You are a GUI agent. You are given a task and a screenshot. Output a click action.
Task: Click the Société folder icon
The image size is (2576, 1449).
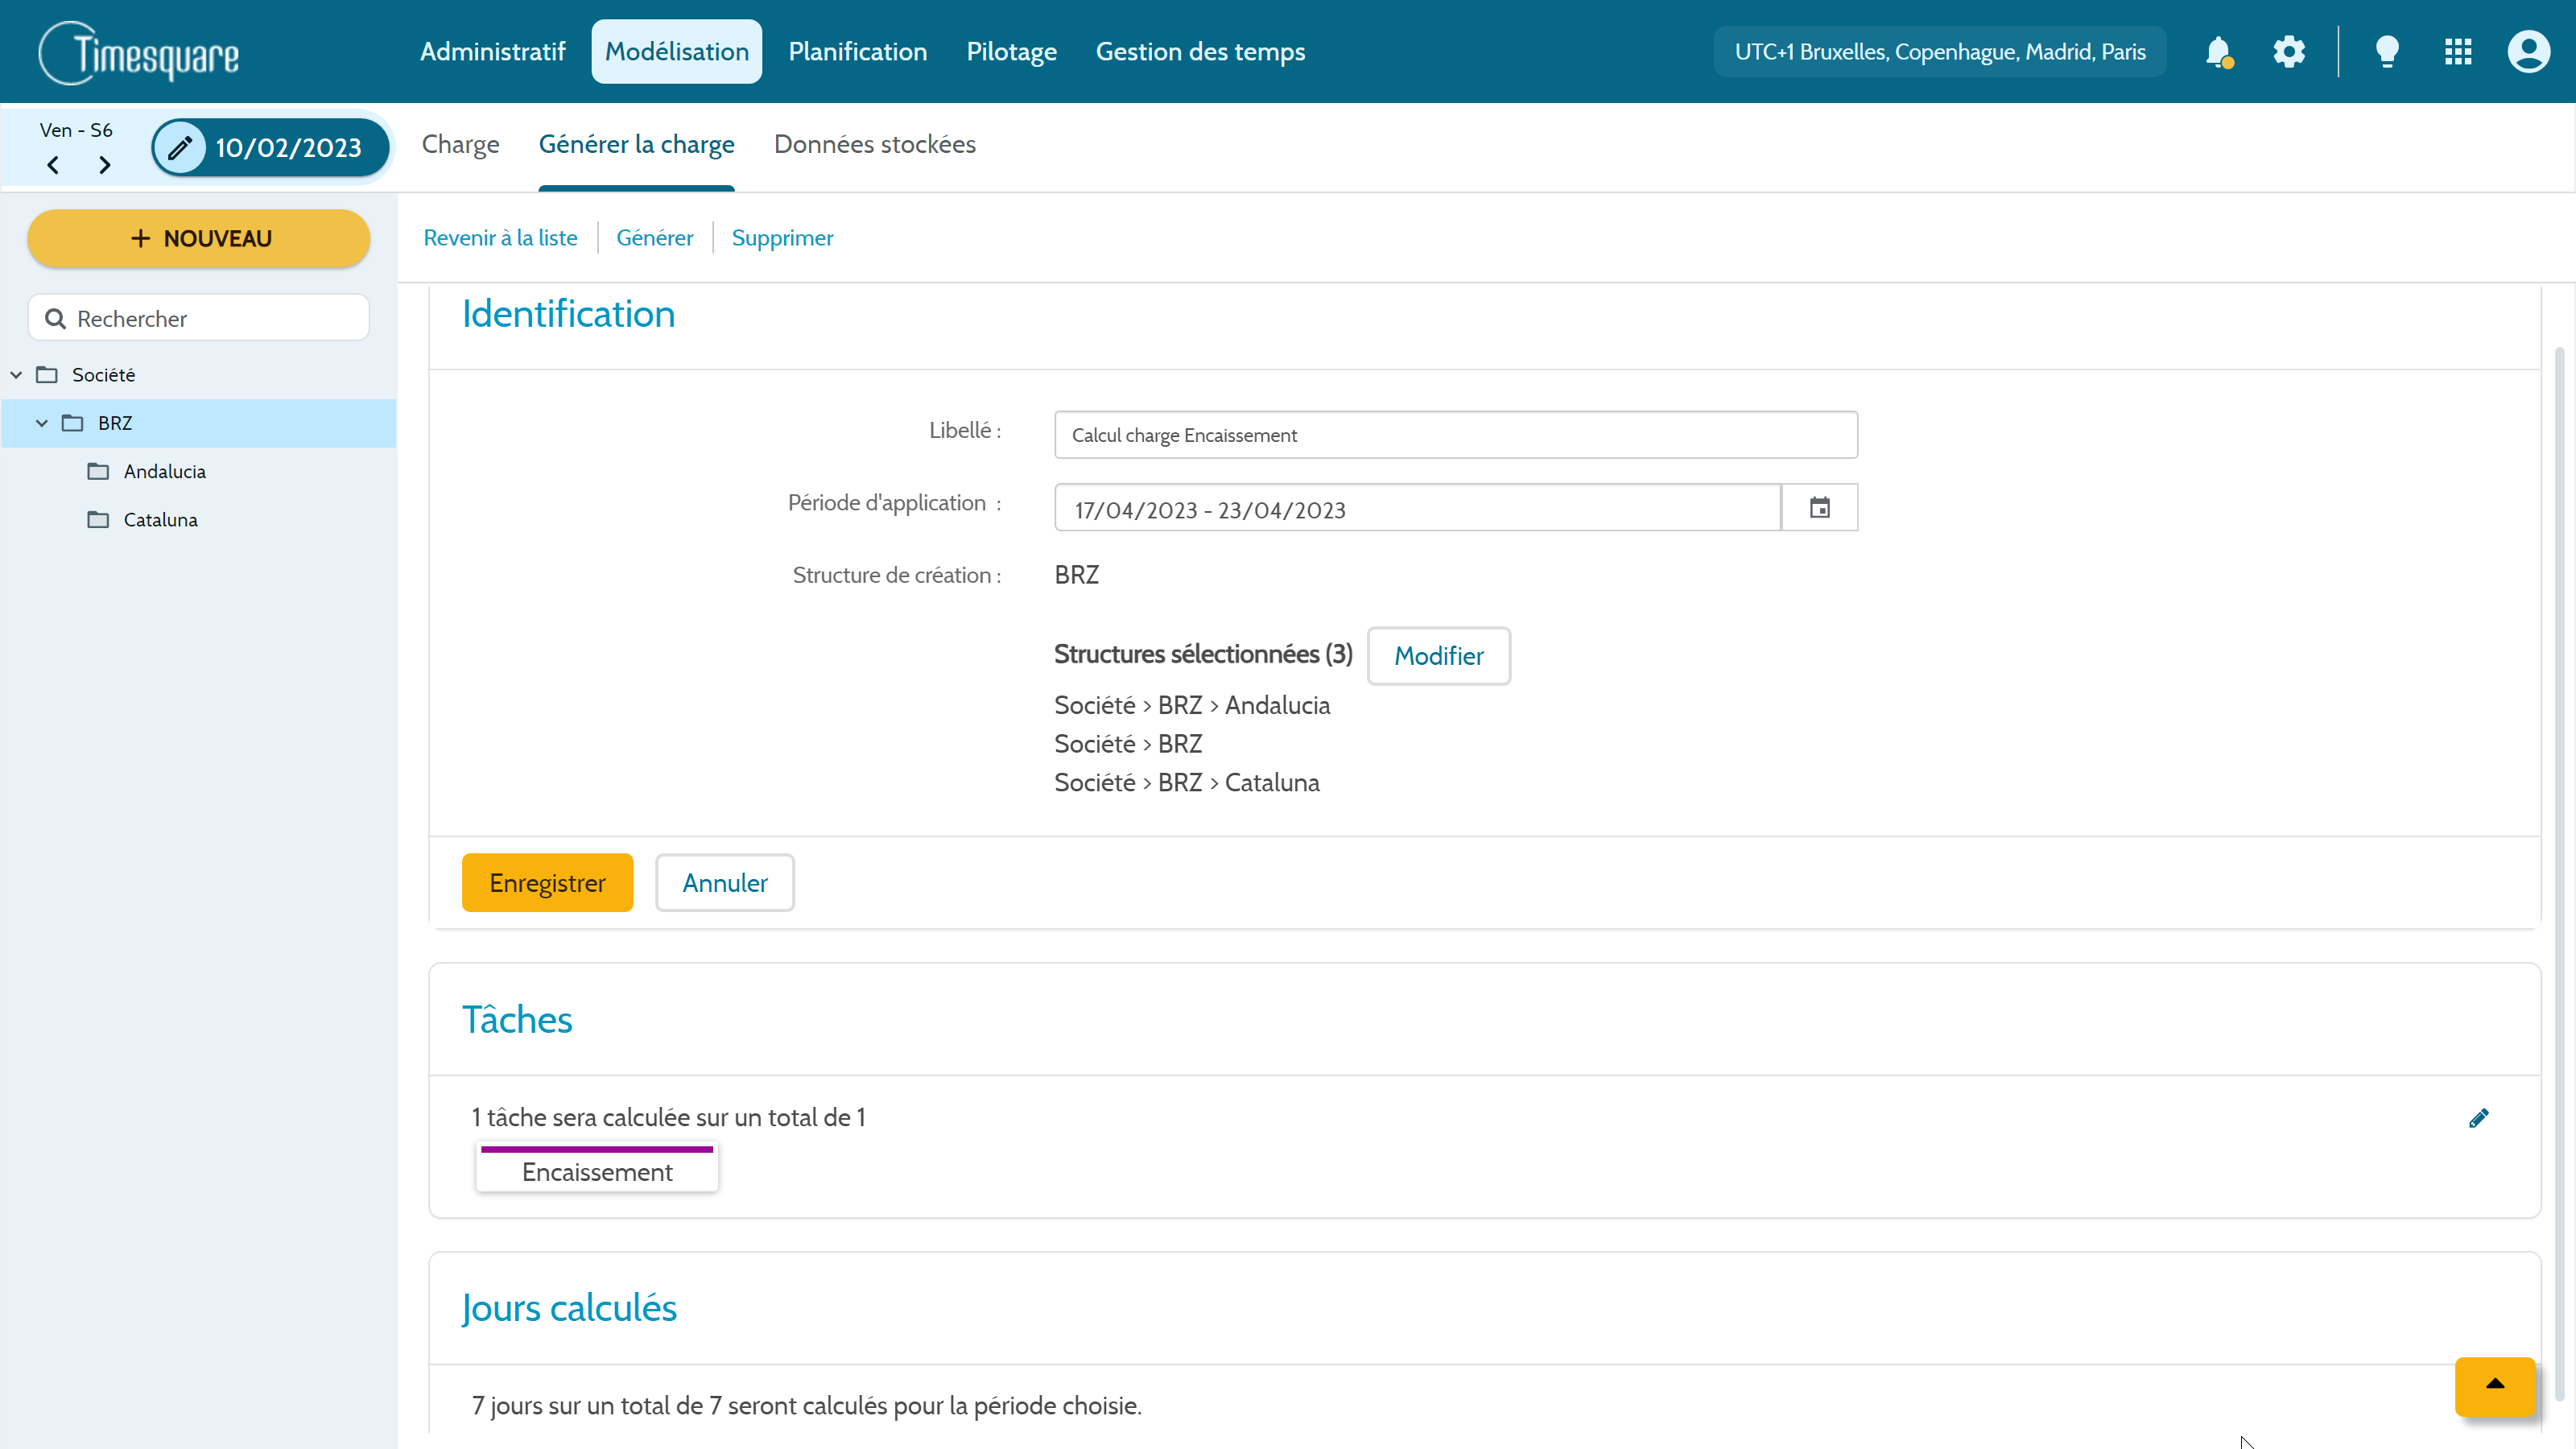(x=47, y=375)
